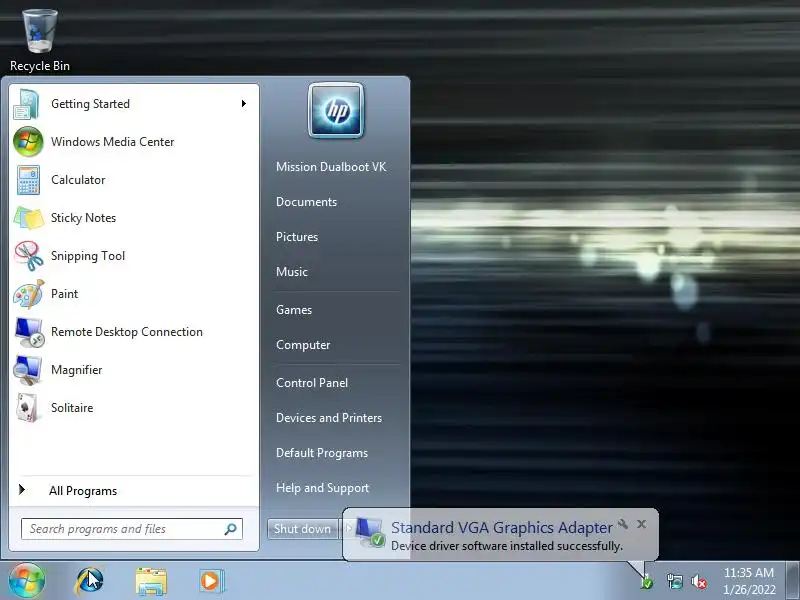Viewport: 800px width, 600px height.
Task: Click the Snipping Tool label text
Action: point(88,256)
